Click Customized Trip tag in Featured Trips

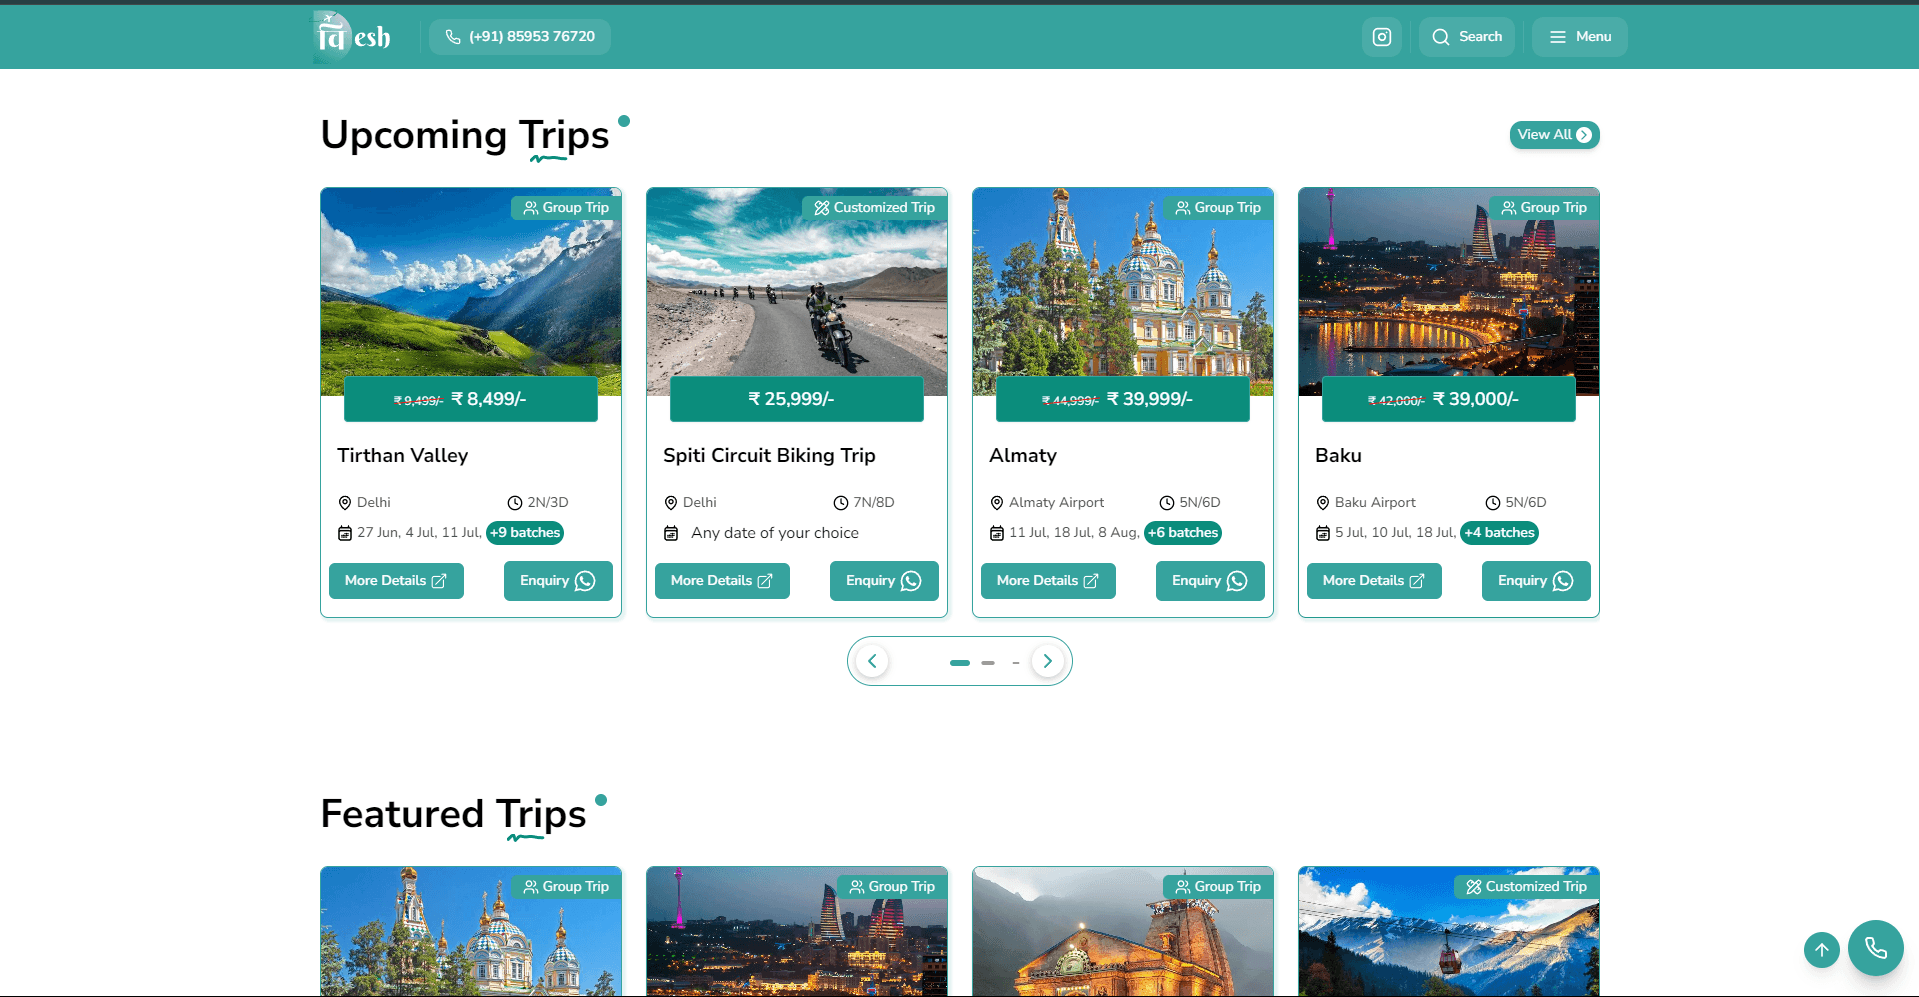click(x=1526, y=887)
